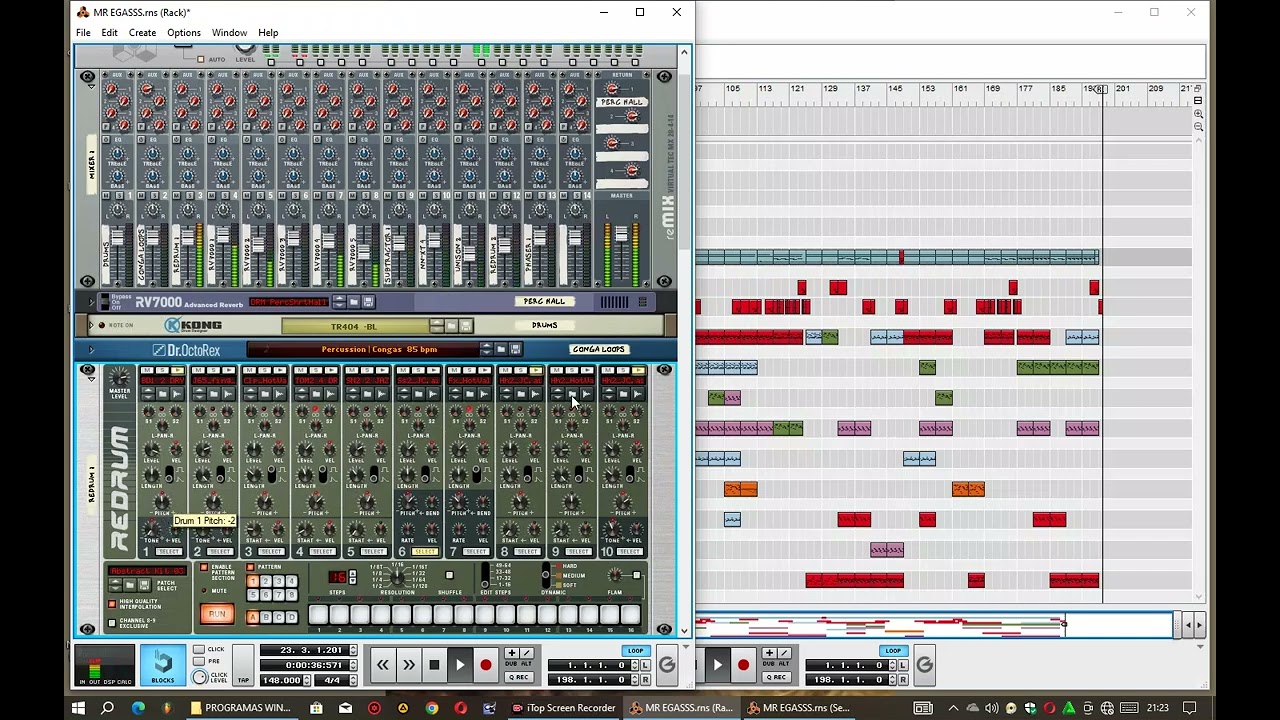Select Redrum pattern bank B
The image size is (1280, 720).
coord(265,617)
